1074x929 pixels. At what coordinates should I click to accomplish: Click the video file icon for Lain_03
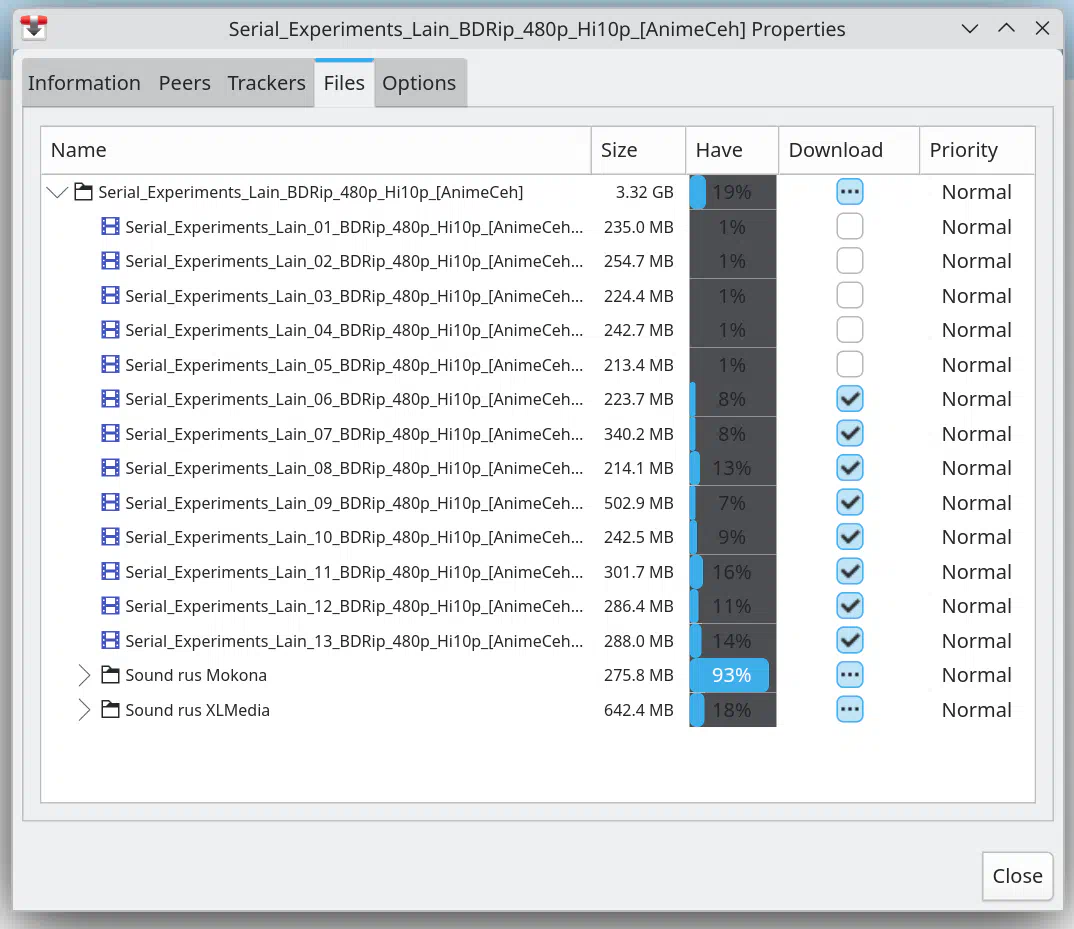coord(110,295)
